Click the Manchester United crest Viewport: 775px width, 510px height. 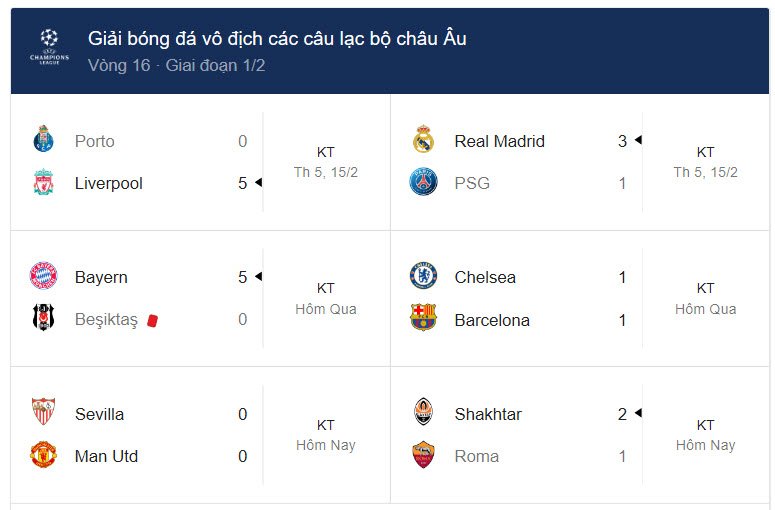pyautogui.click(x=43, y=454)
